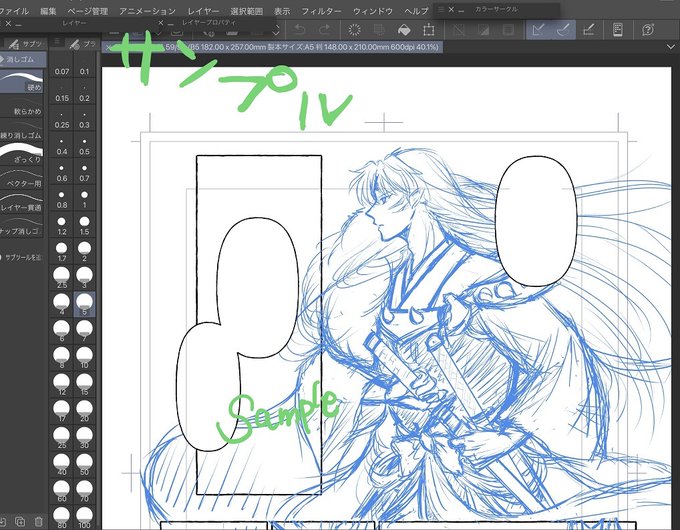
Task: Click the Undo arrow in the command bar
Action: coord(300,30)
